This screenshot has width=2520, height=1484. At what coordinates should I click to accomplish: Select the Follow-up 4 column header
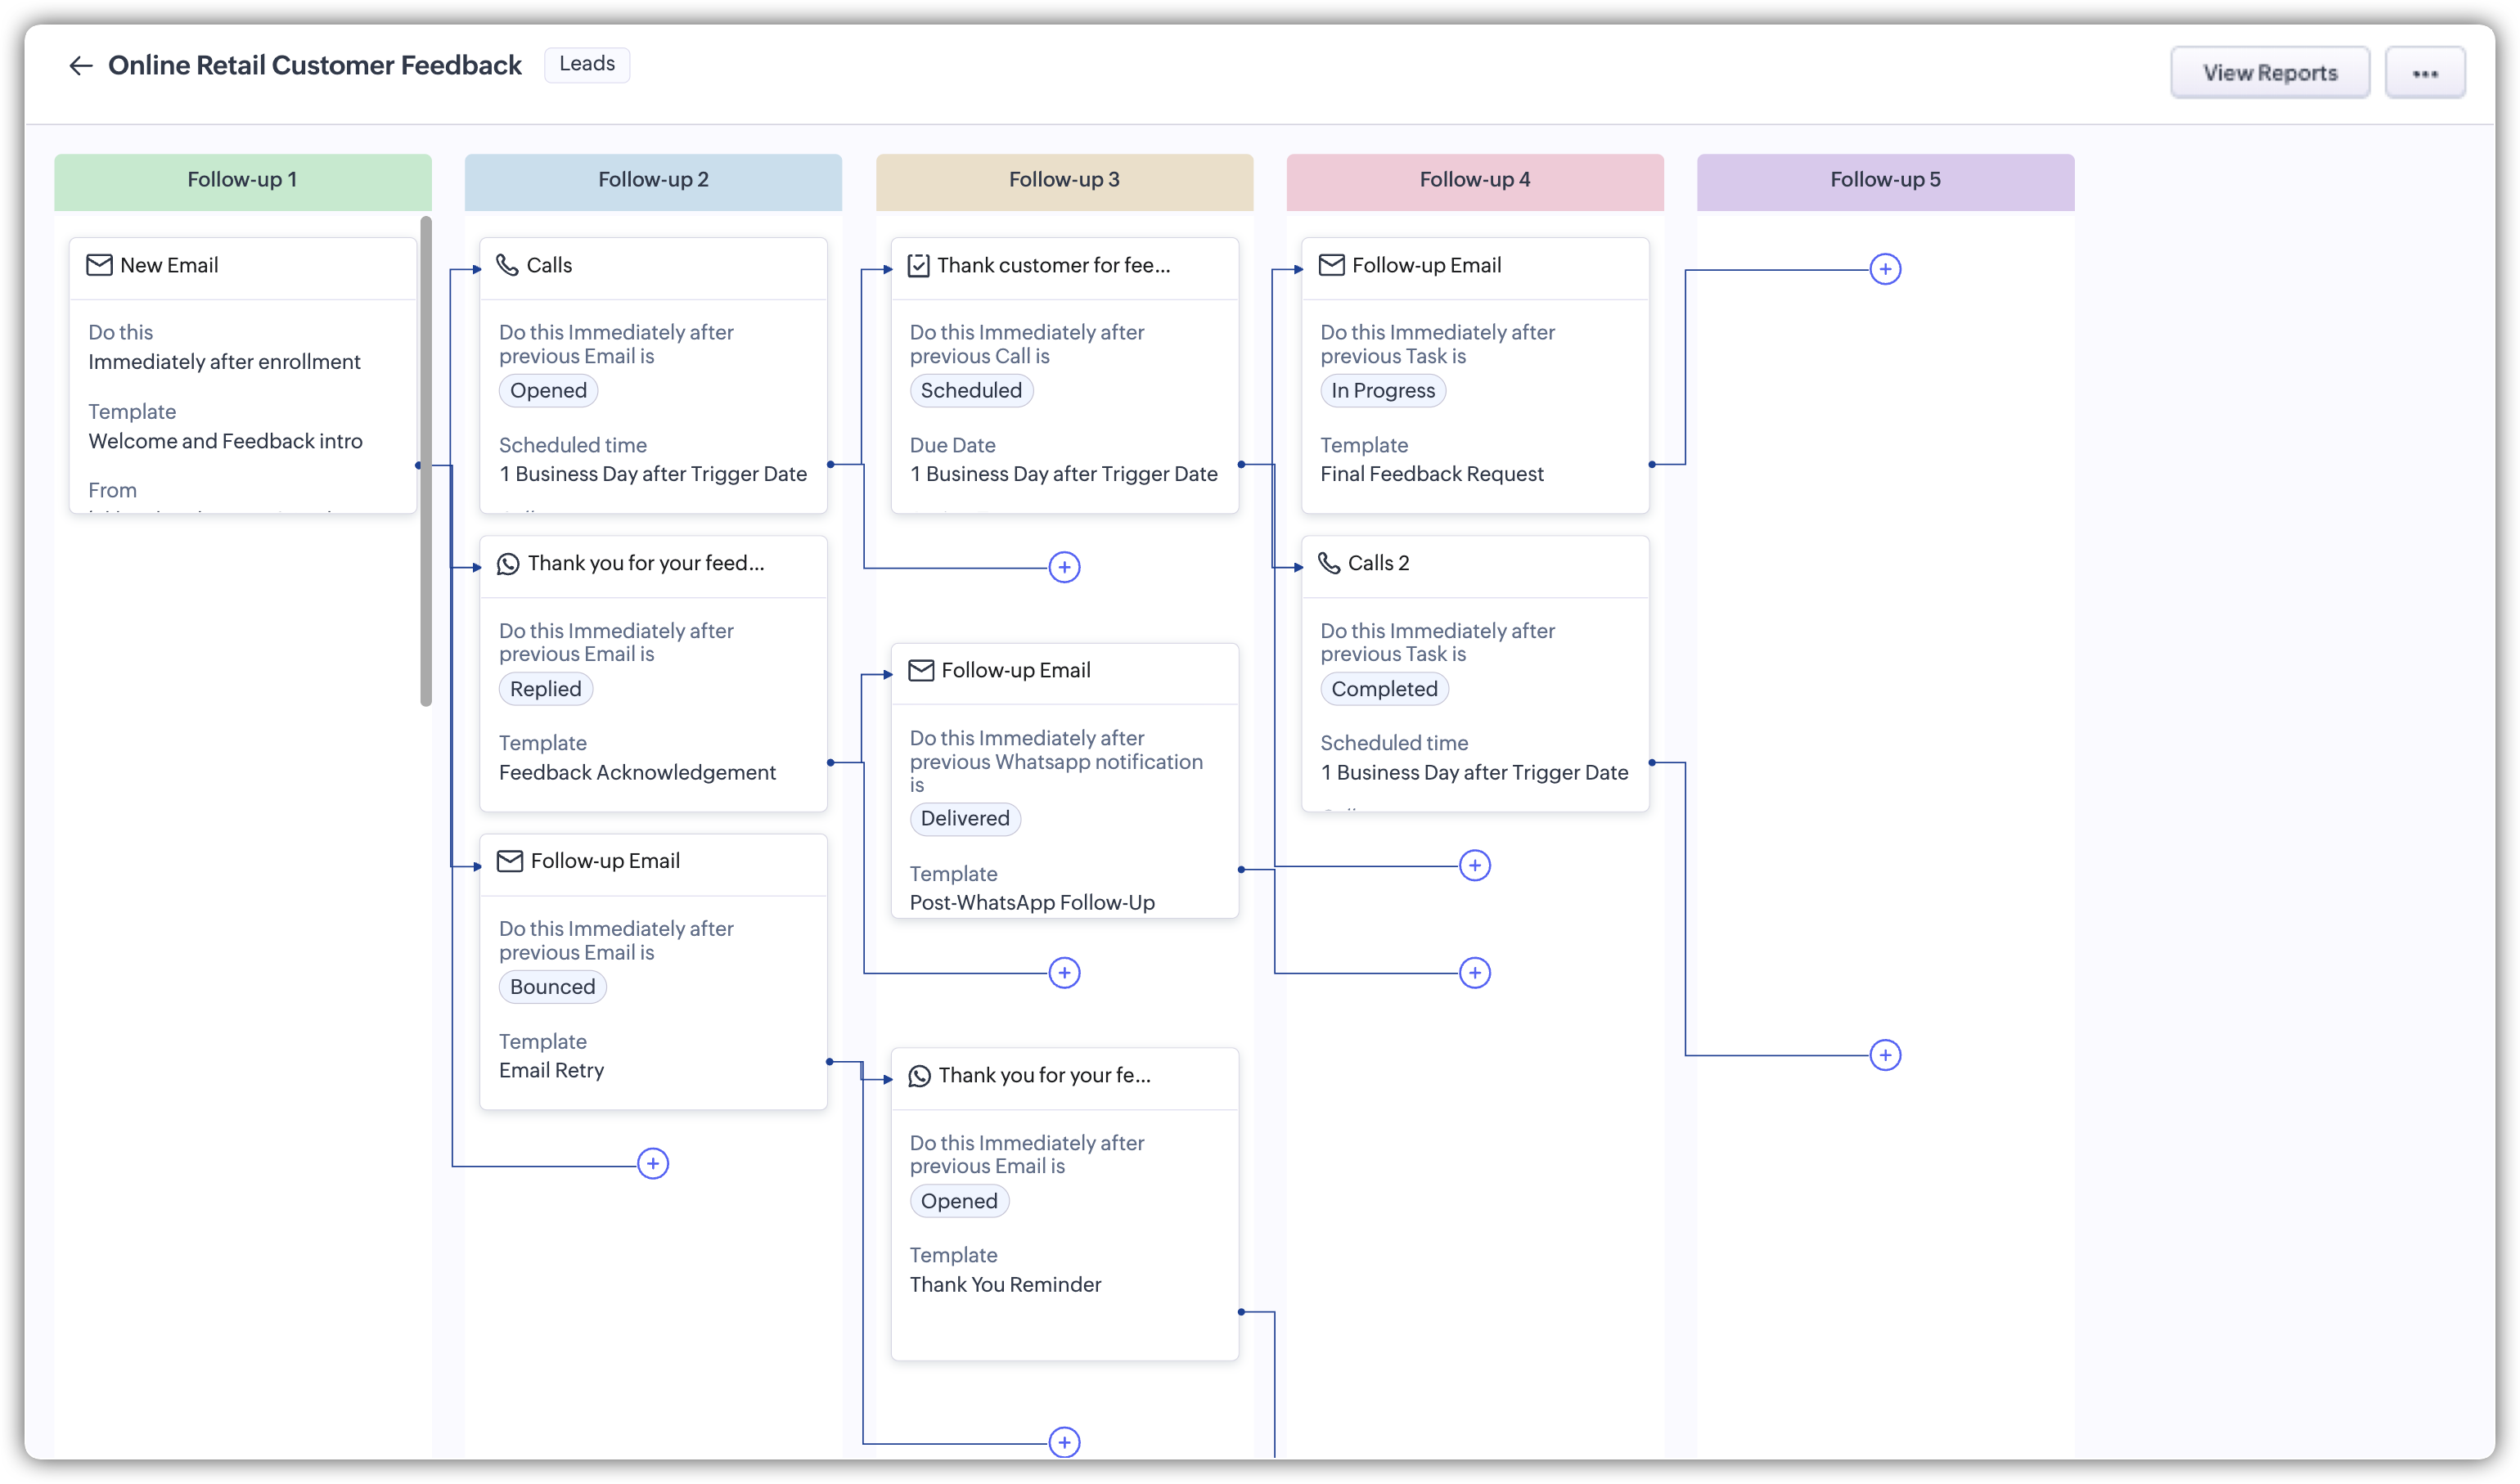pyautogui.click(x=1474, y=181)
